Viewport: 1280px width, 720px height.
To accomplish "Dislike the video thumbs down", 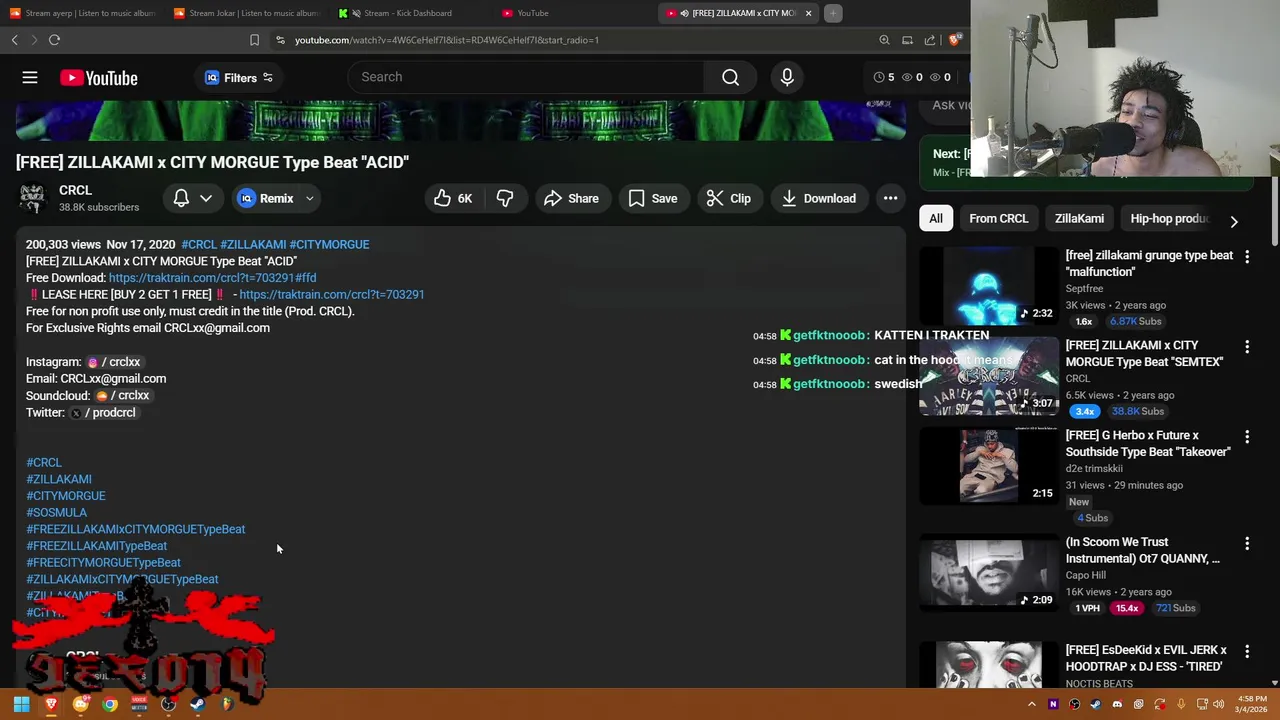I will coord(505,198).
